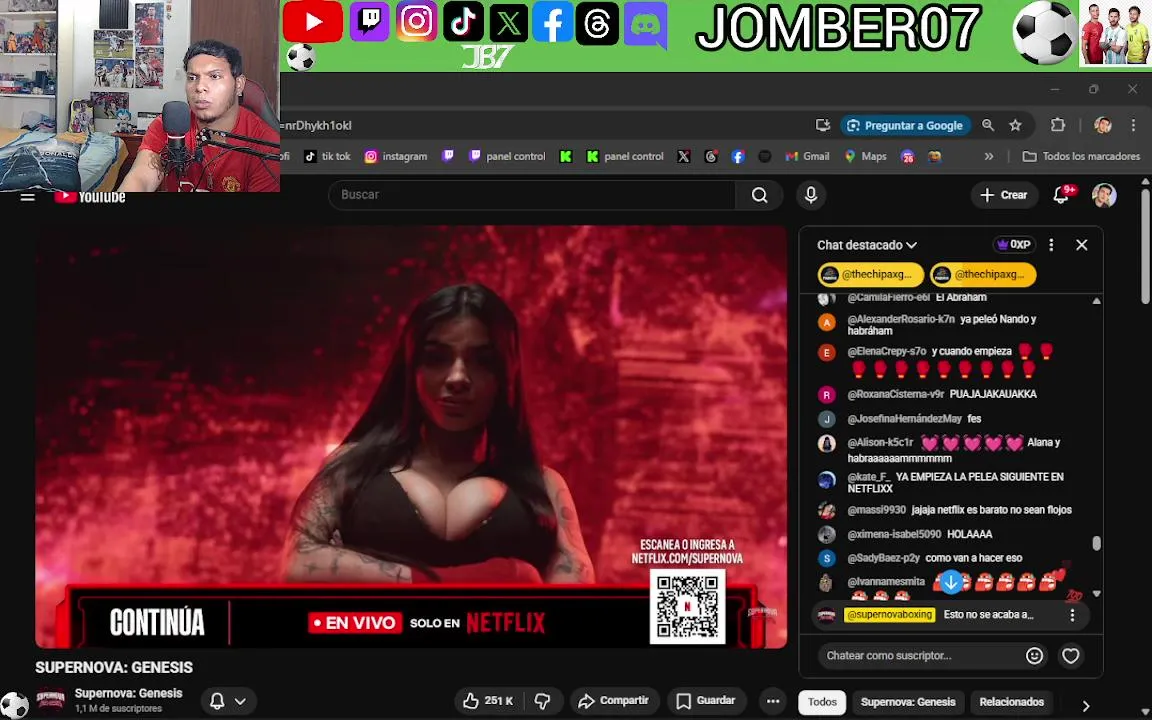This screenshot has width=1152, height=720.
Task: Send a heart reaction in chat
Action: (1070, 655)
